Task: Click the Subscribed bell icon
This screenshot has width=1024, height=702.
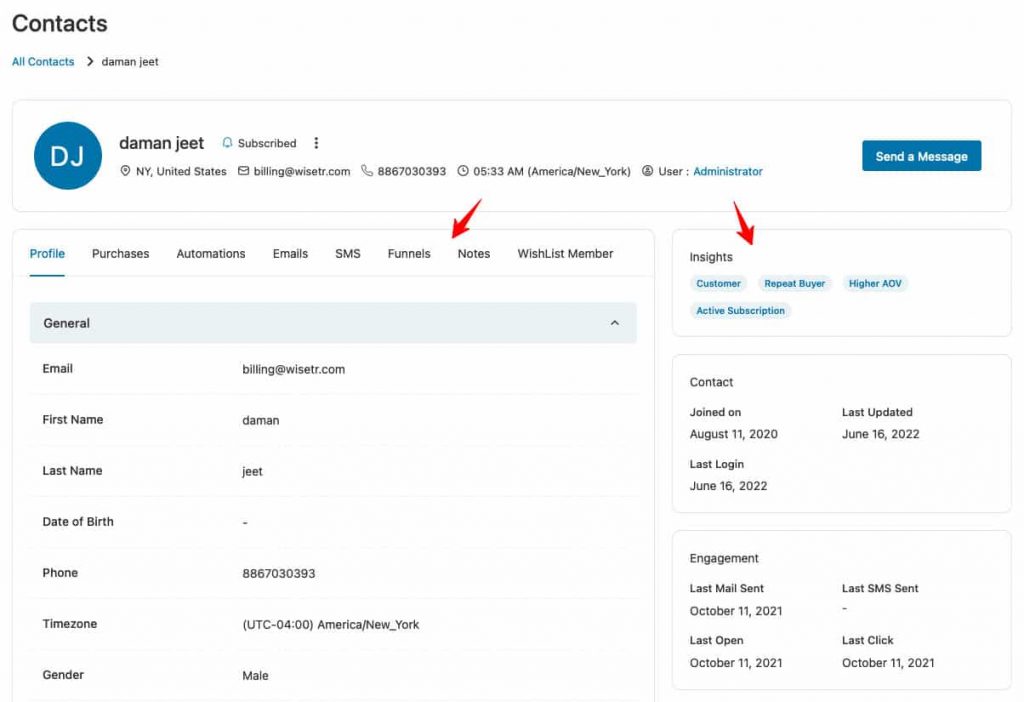Action: click(227, 142)
